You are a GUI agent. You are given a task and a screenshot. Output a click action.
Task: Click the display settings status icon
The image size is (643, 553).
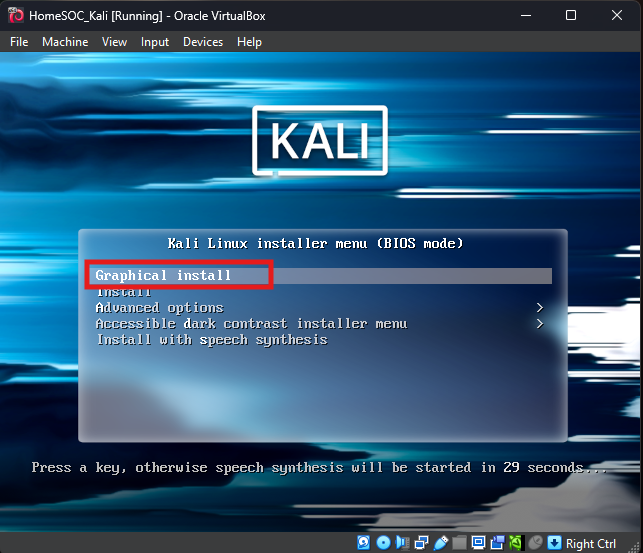[x=478, y=543]
